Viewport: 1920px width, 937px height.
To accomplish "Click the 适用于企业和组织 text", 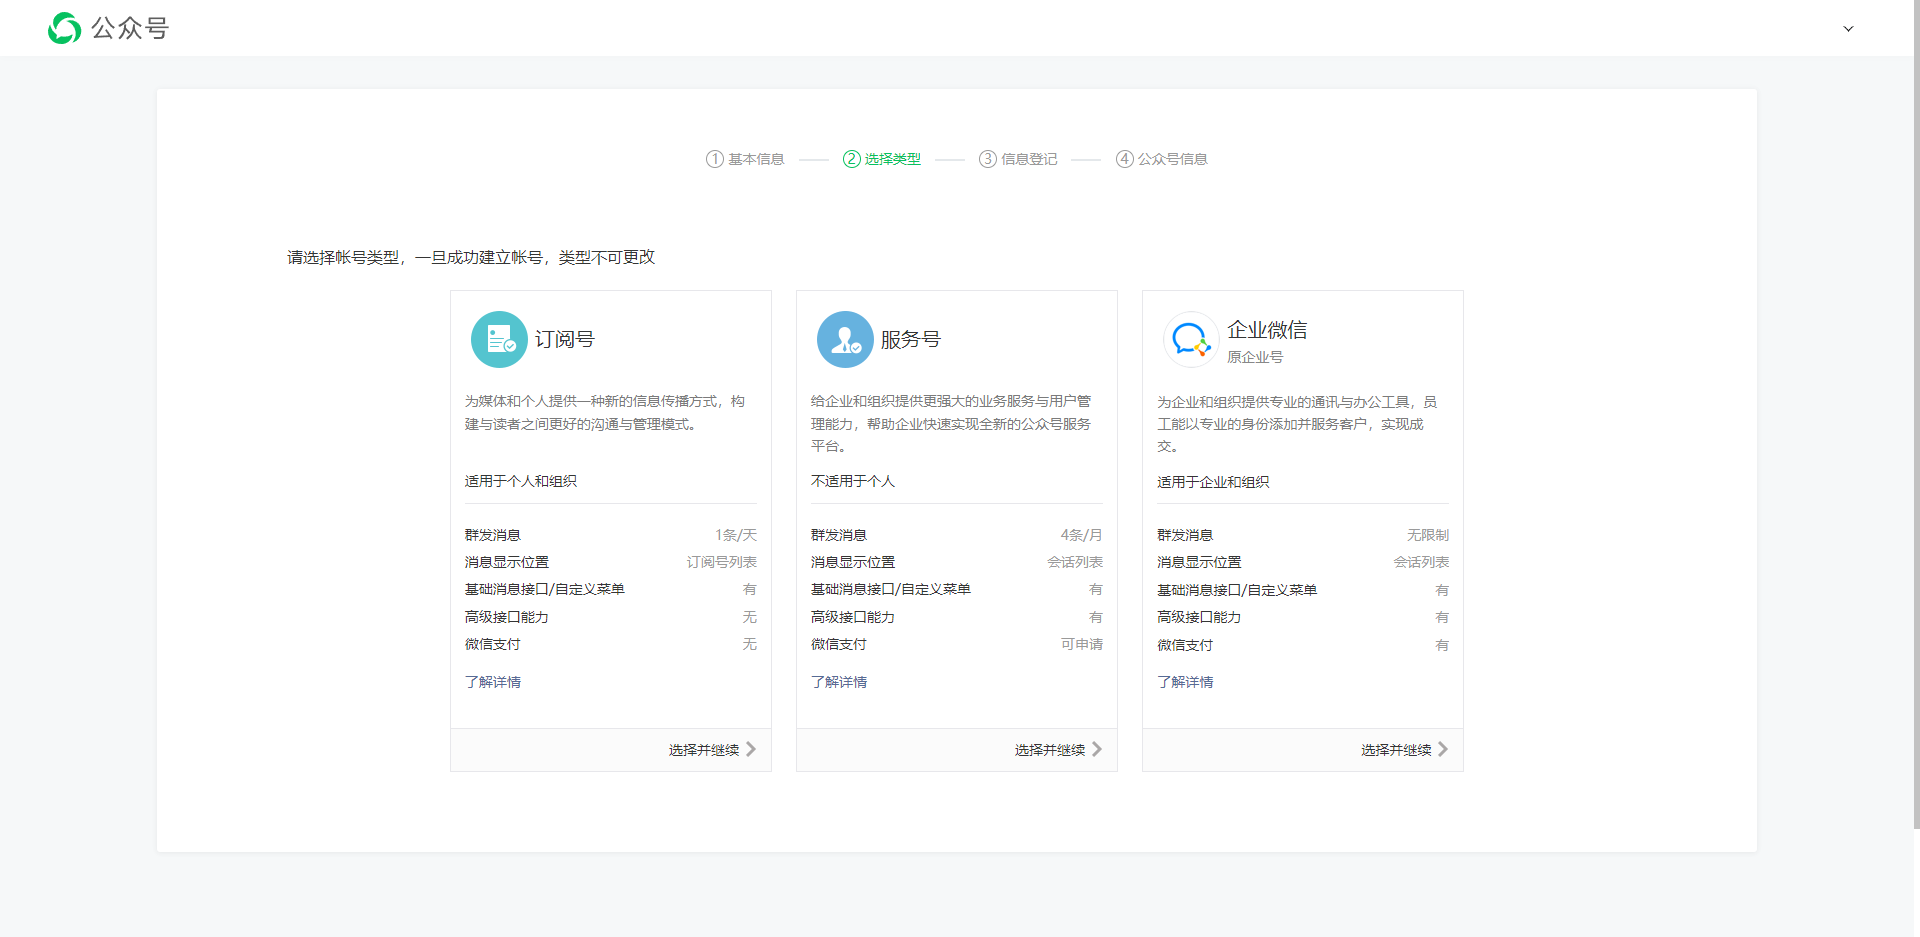I will tap(1213, 482).
